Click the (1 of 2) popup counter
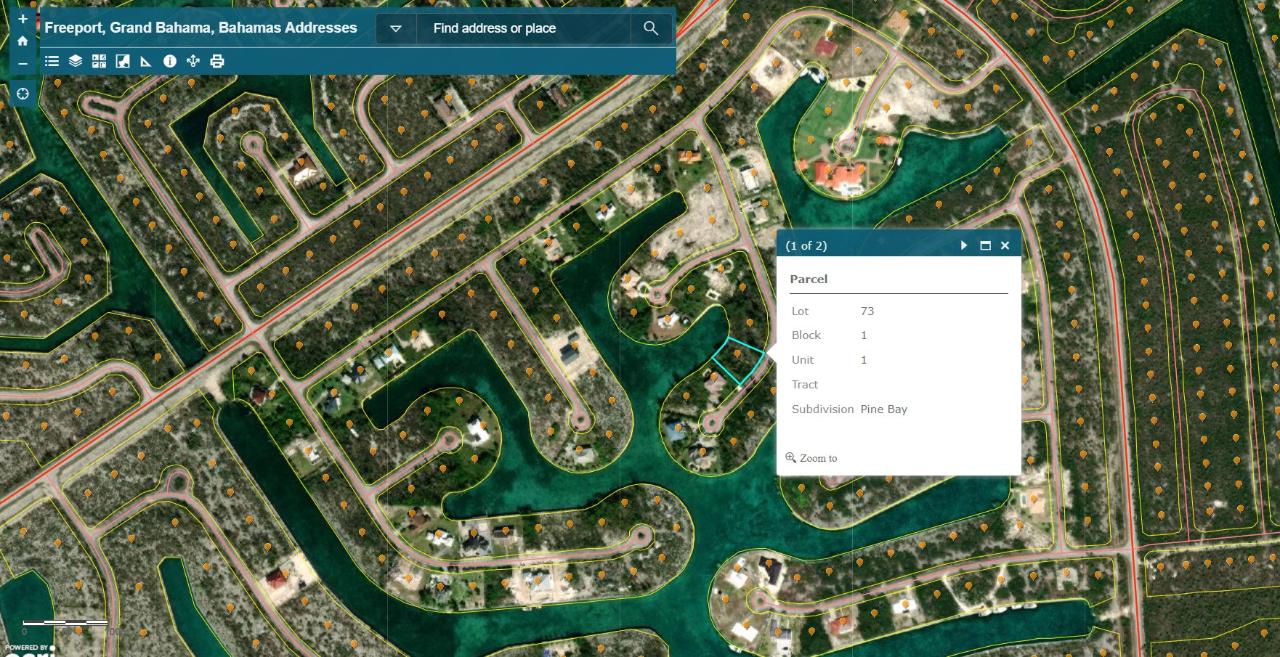 coord(806,245)
